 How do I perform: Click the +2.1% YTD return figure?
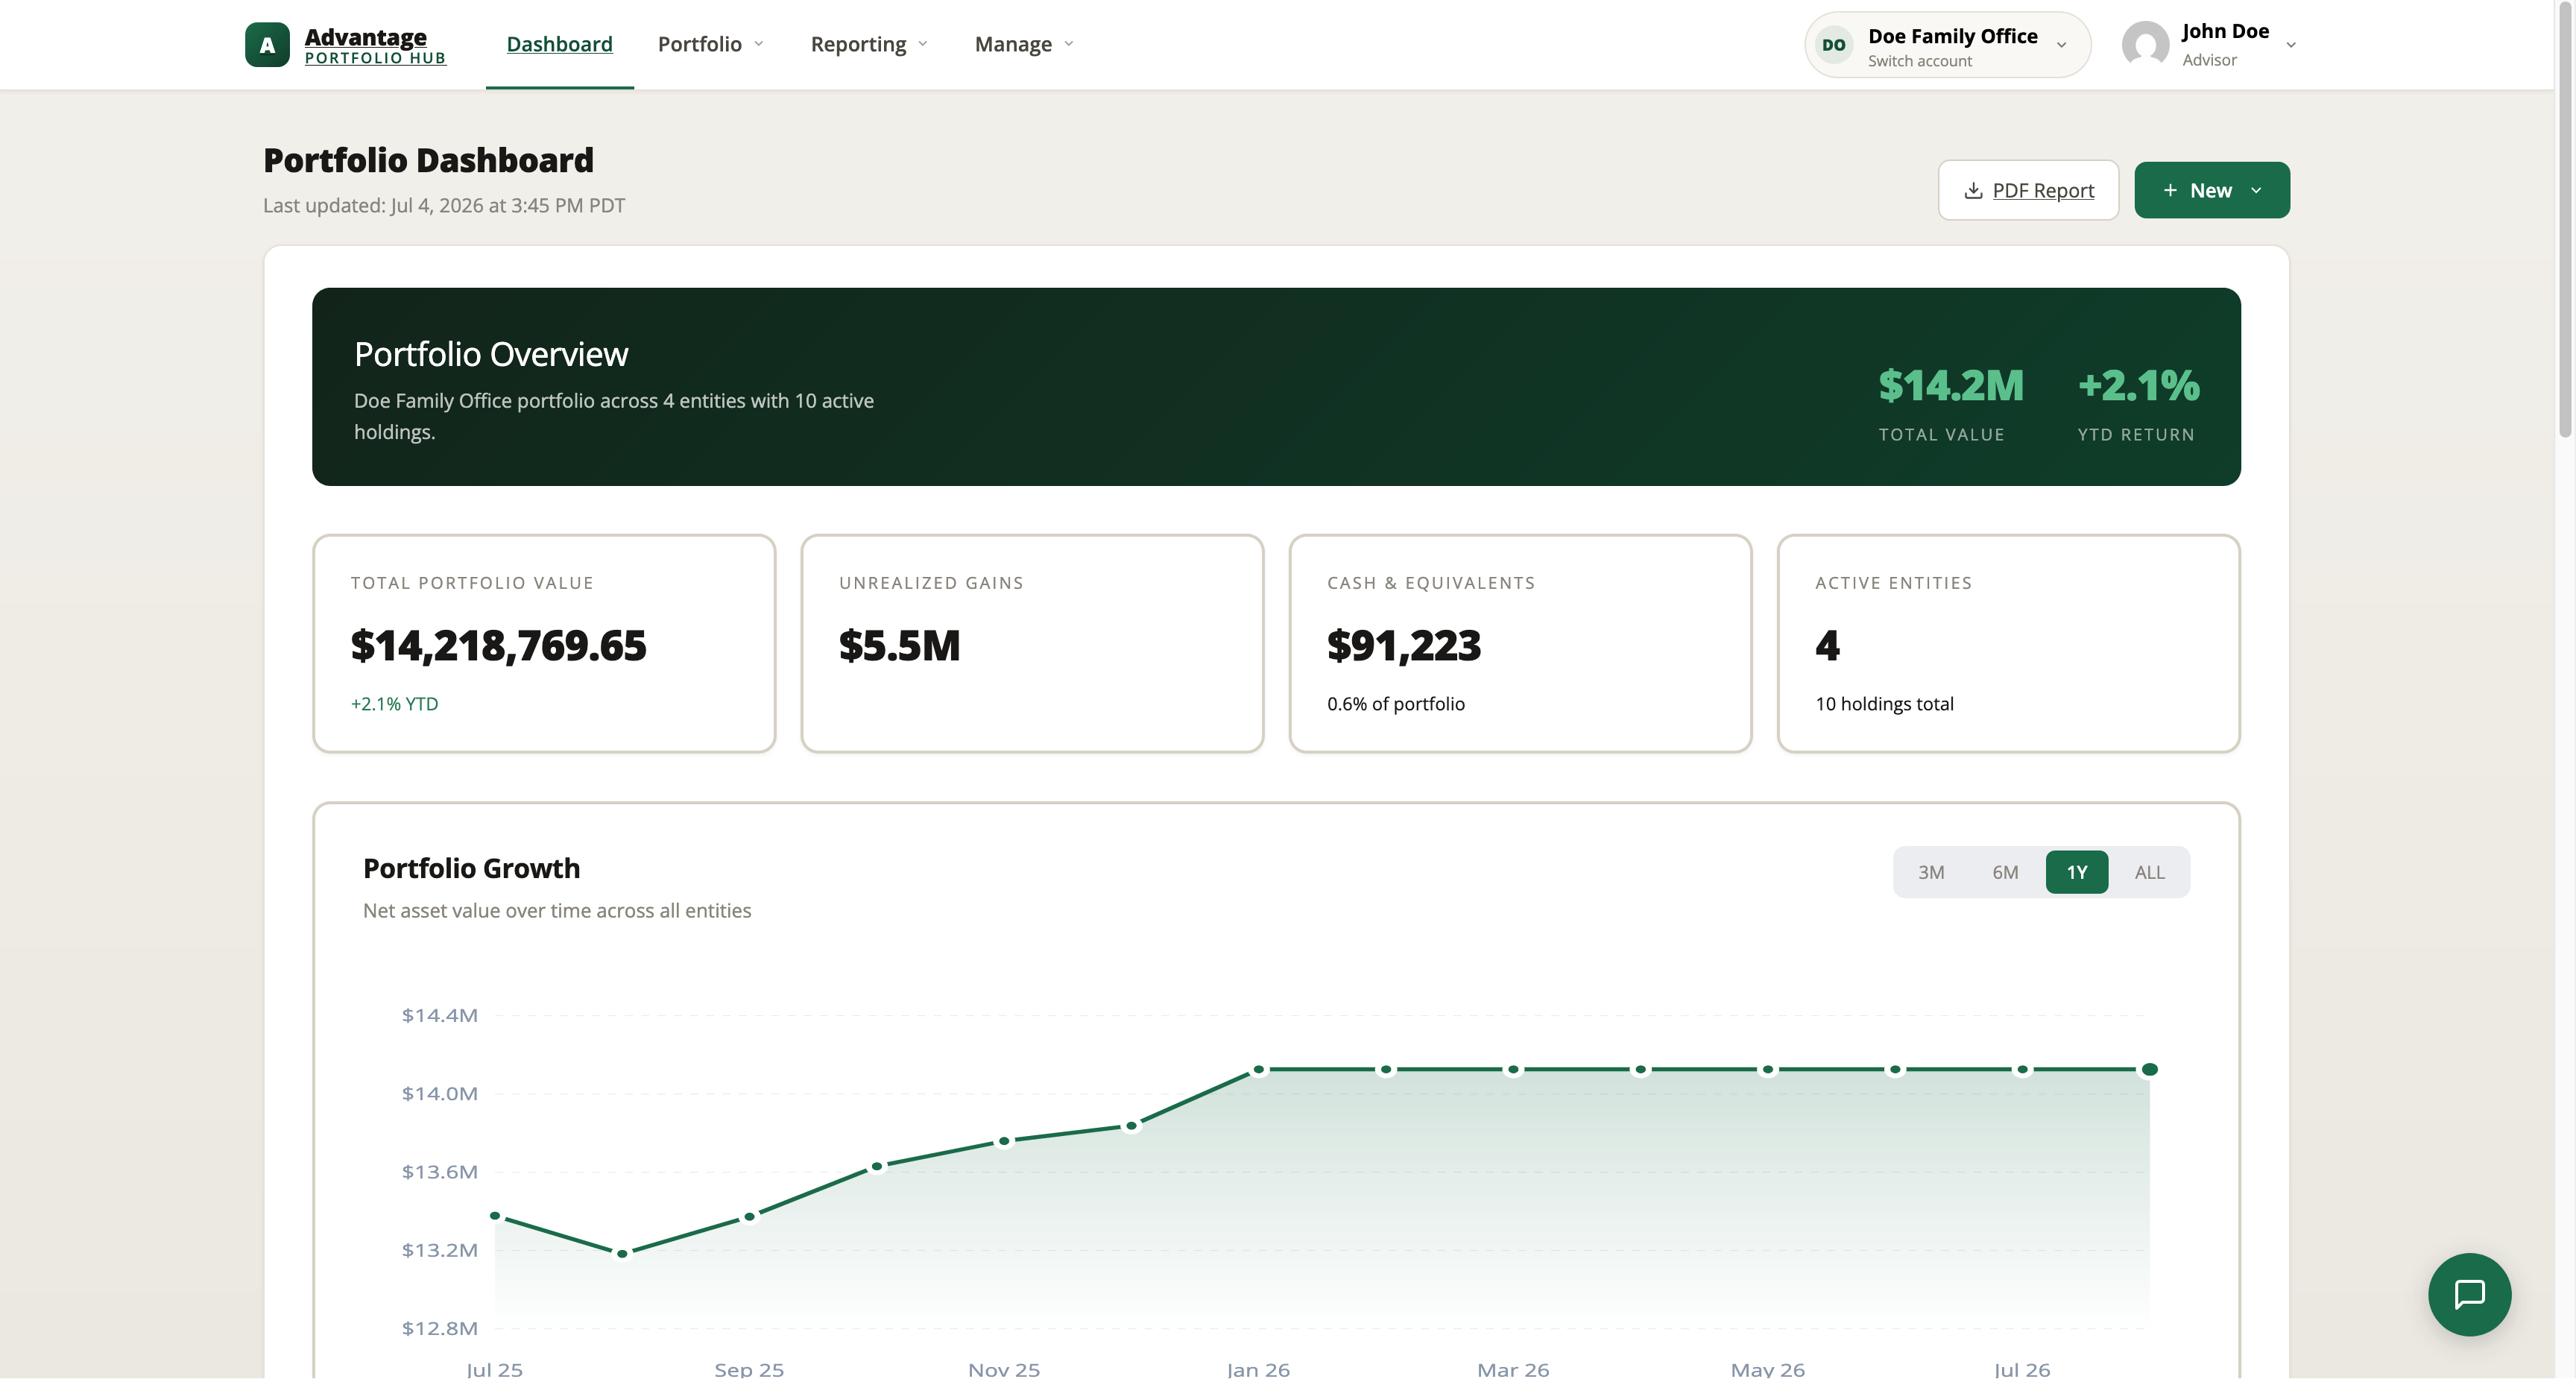pyautogui.click(x=2138, y=386)
